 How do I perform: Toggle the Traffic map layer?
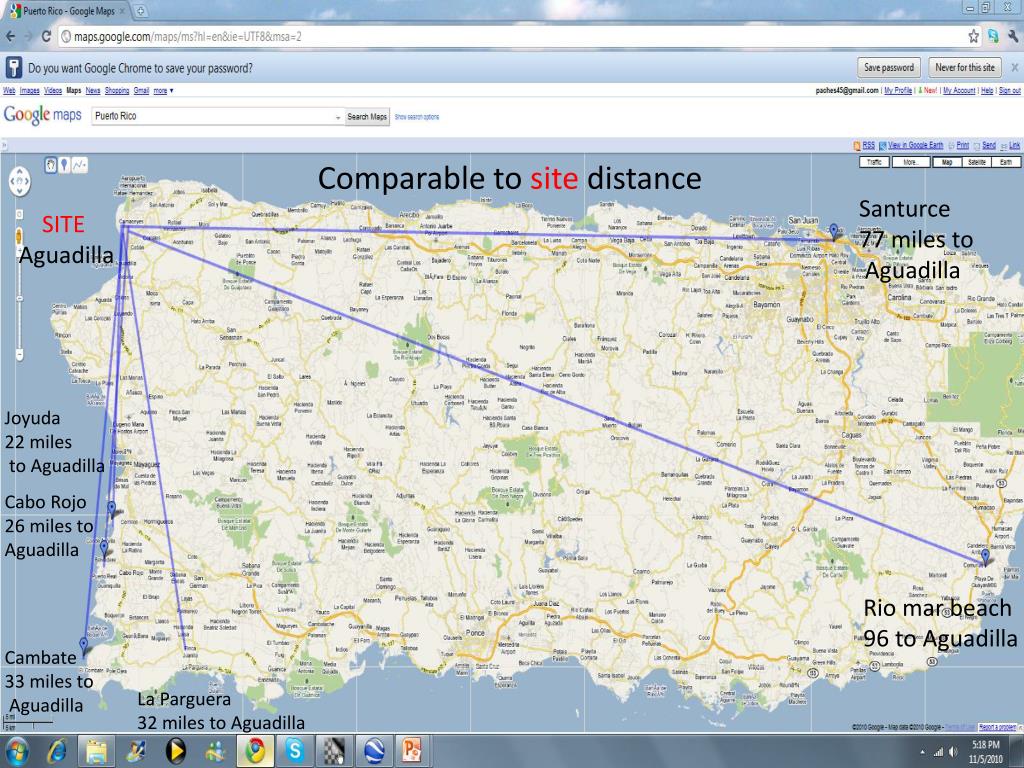pyautogui.click(x=874, y=162)
